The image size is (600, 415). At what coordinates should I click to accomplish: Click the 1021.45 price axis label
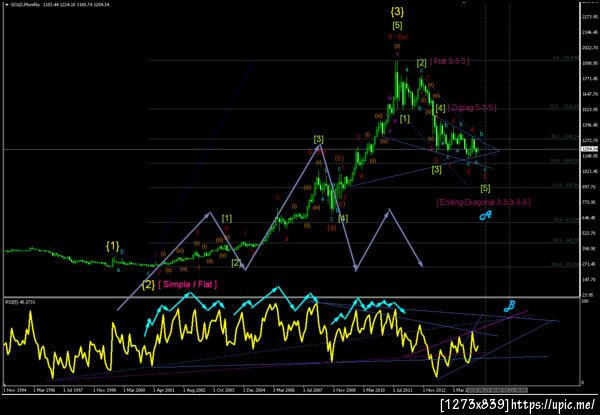pos(590,171)
